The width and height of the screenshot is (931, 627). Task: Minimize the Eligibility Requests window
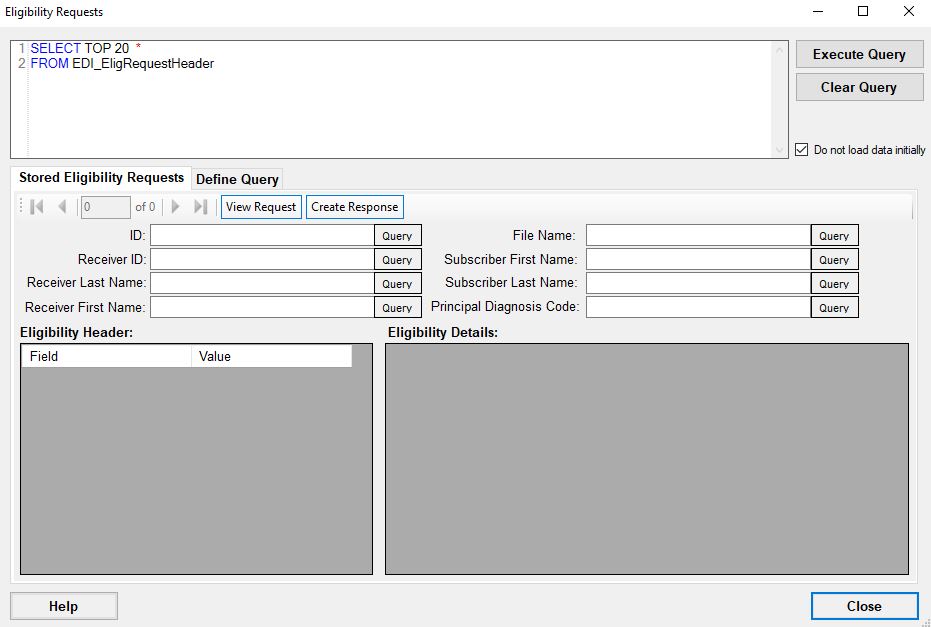[818, 11]
